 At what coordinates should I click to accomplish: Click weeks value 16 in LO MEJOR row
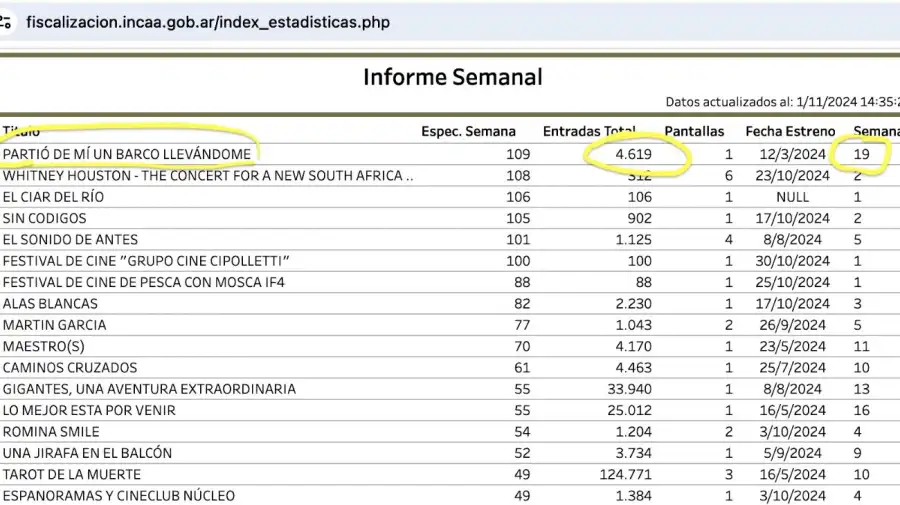click(x=861, y=410)
